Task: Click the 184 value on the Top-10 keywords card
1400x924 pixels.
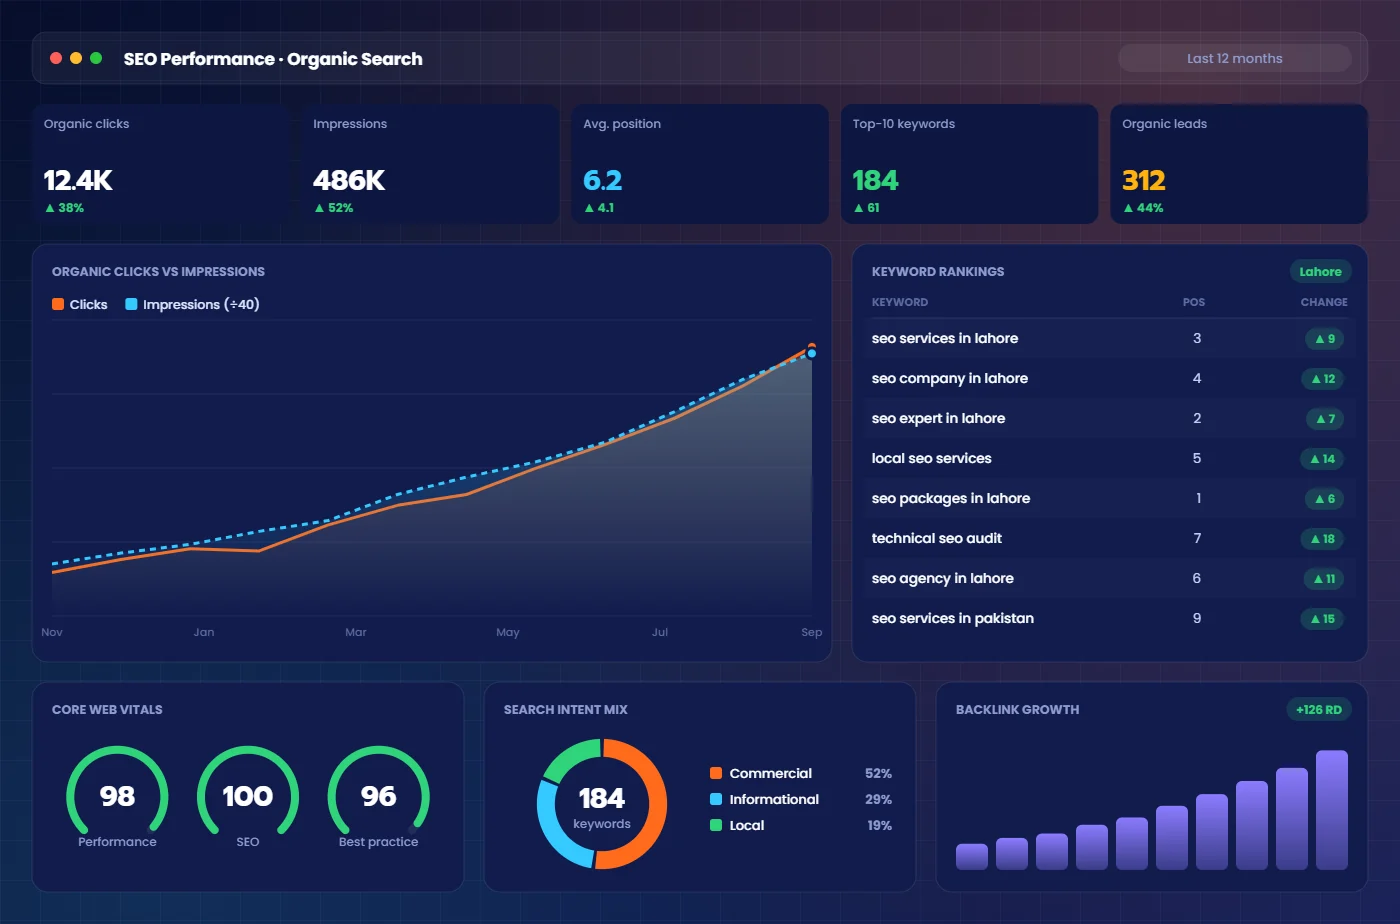Action: 875,180
